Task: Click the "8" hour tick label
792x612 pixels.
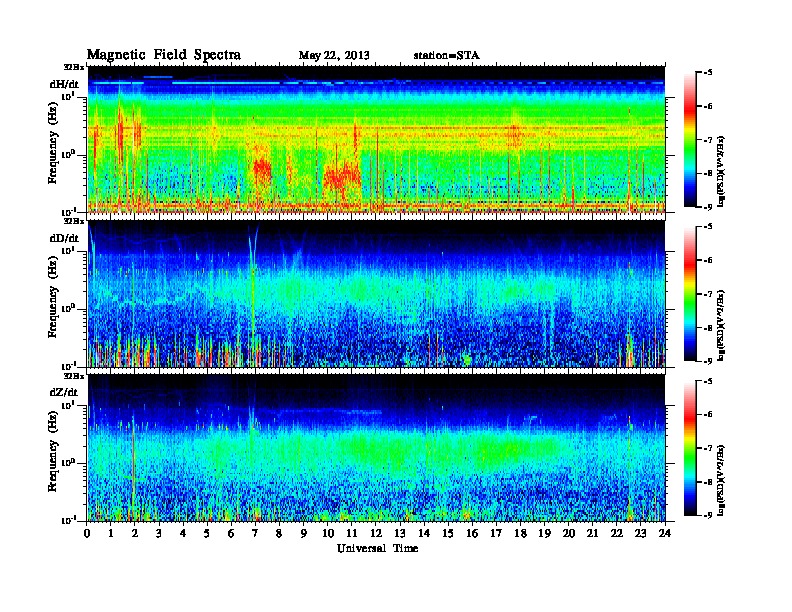Action: point(279,533)
